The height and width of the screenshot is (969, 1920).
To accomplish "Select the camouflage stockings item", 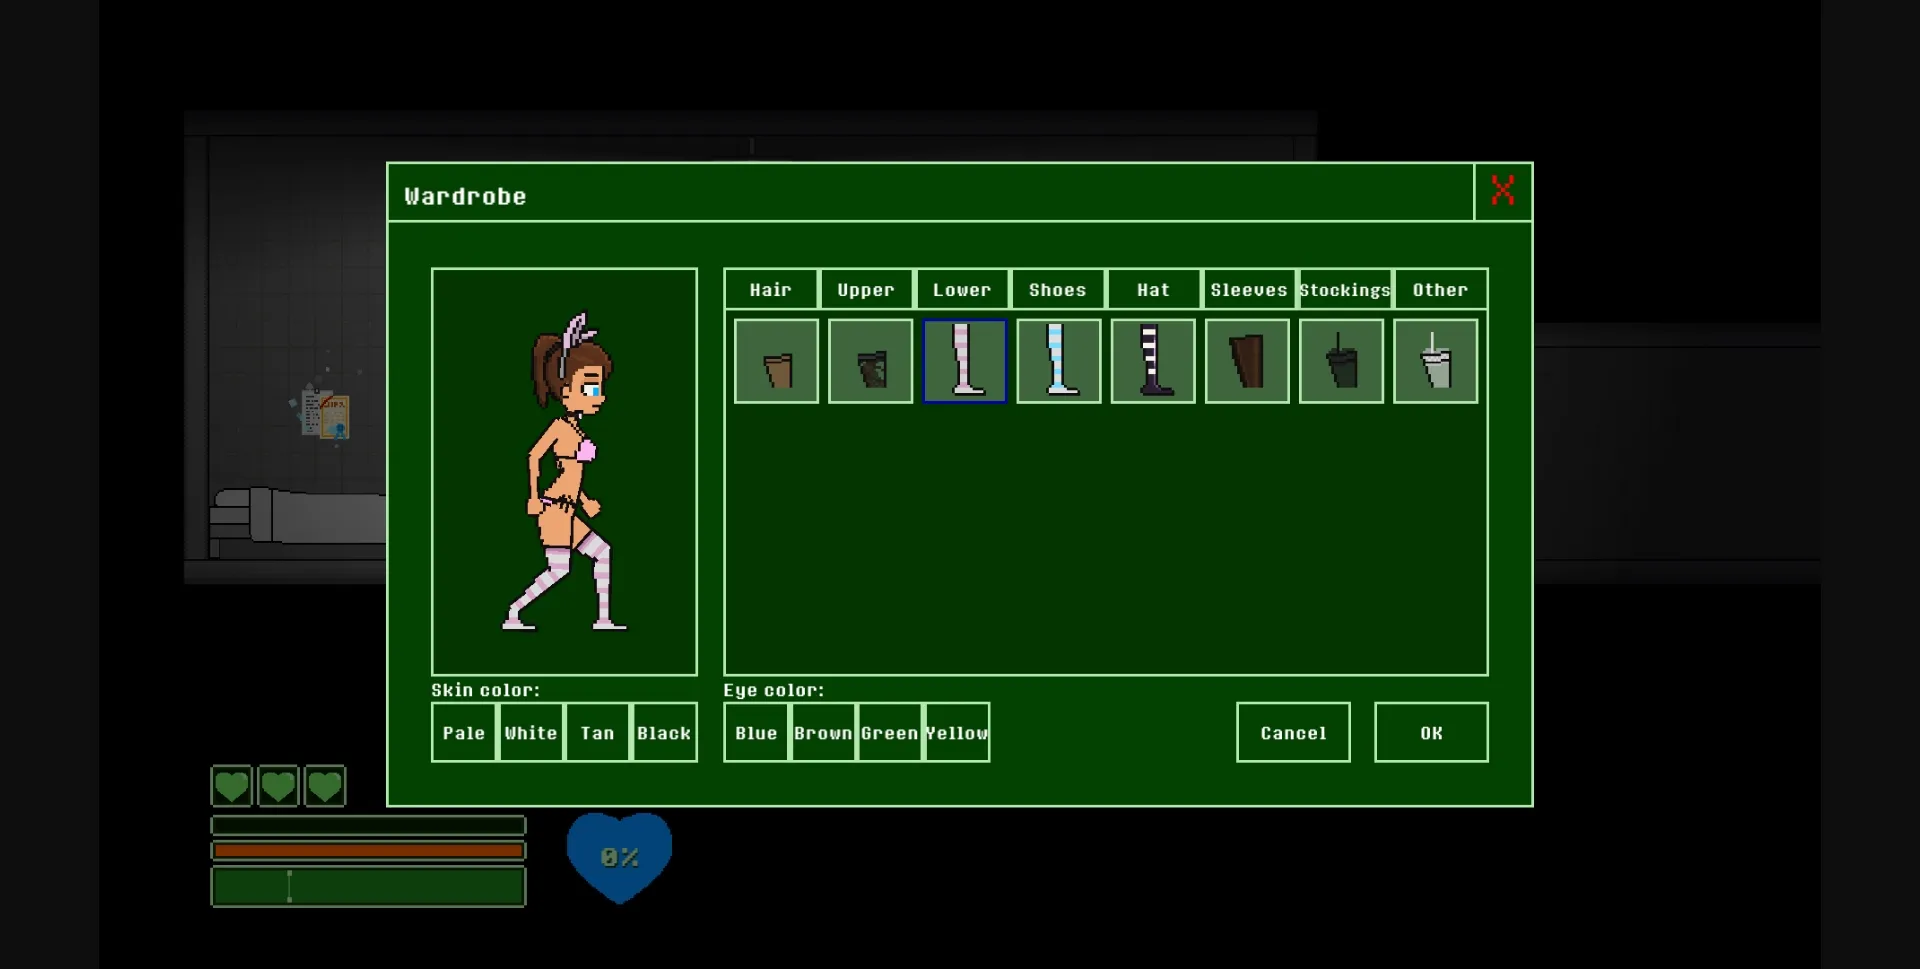I will coord(869,361).
